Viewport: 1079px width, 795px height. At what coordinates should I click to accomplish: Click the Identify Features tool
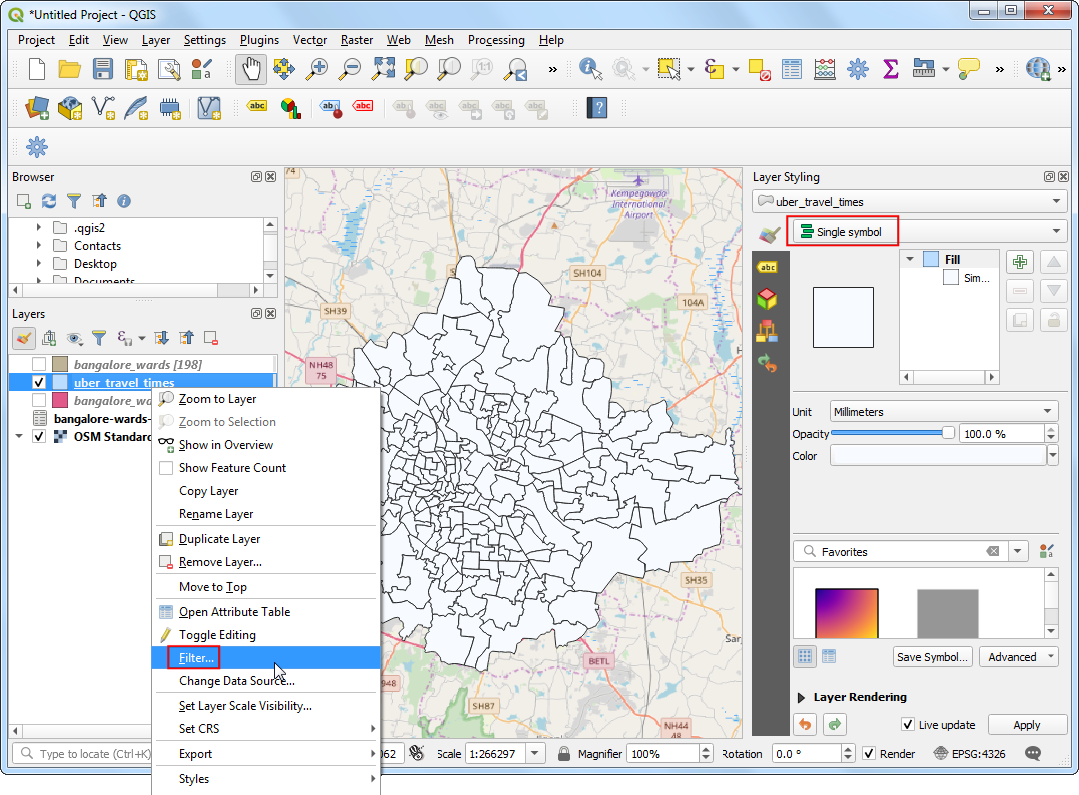(591, 69)
